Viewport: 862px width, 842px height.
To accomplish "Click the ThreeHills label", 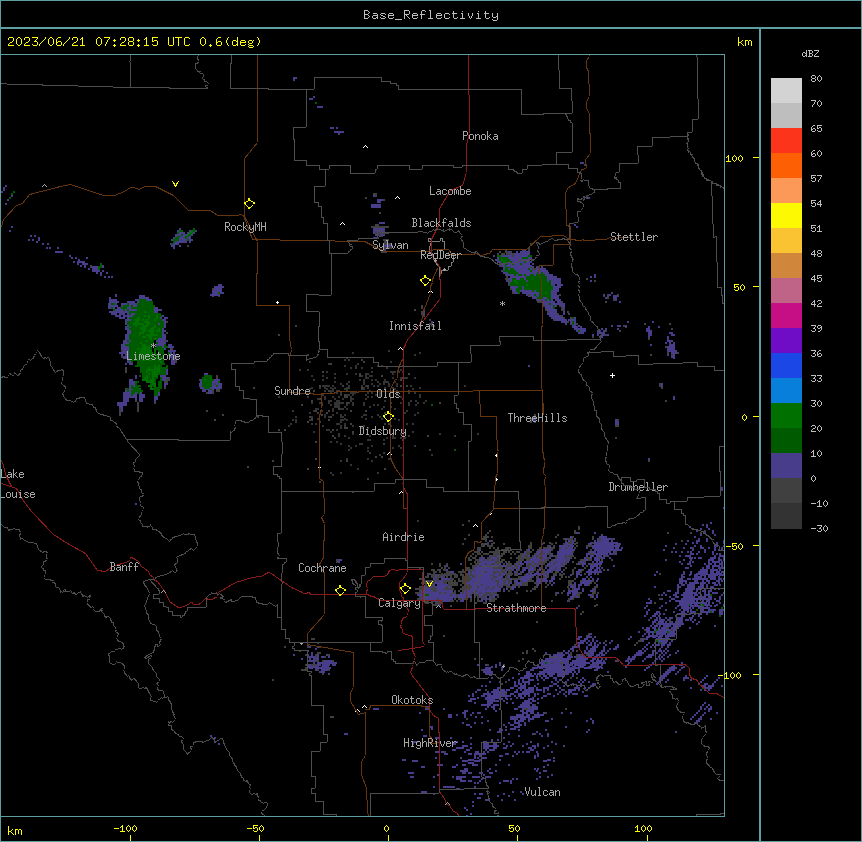I will [537, 418].
